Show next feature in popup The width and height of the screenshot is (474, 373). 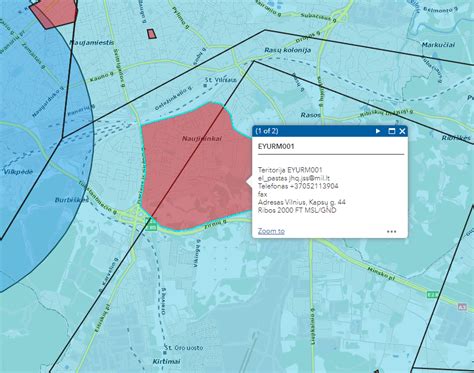[378, 131]
